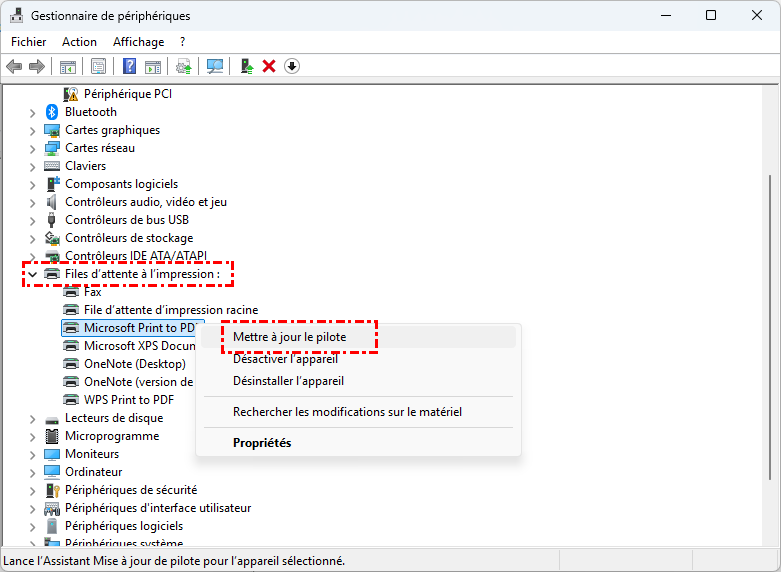Select Contrôleurs IDE ATA/ATAPI category
The height and width of the screenshot is (572, 781).
[136, 256]
